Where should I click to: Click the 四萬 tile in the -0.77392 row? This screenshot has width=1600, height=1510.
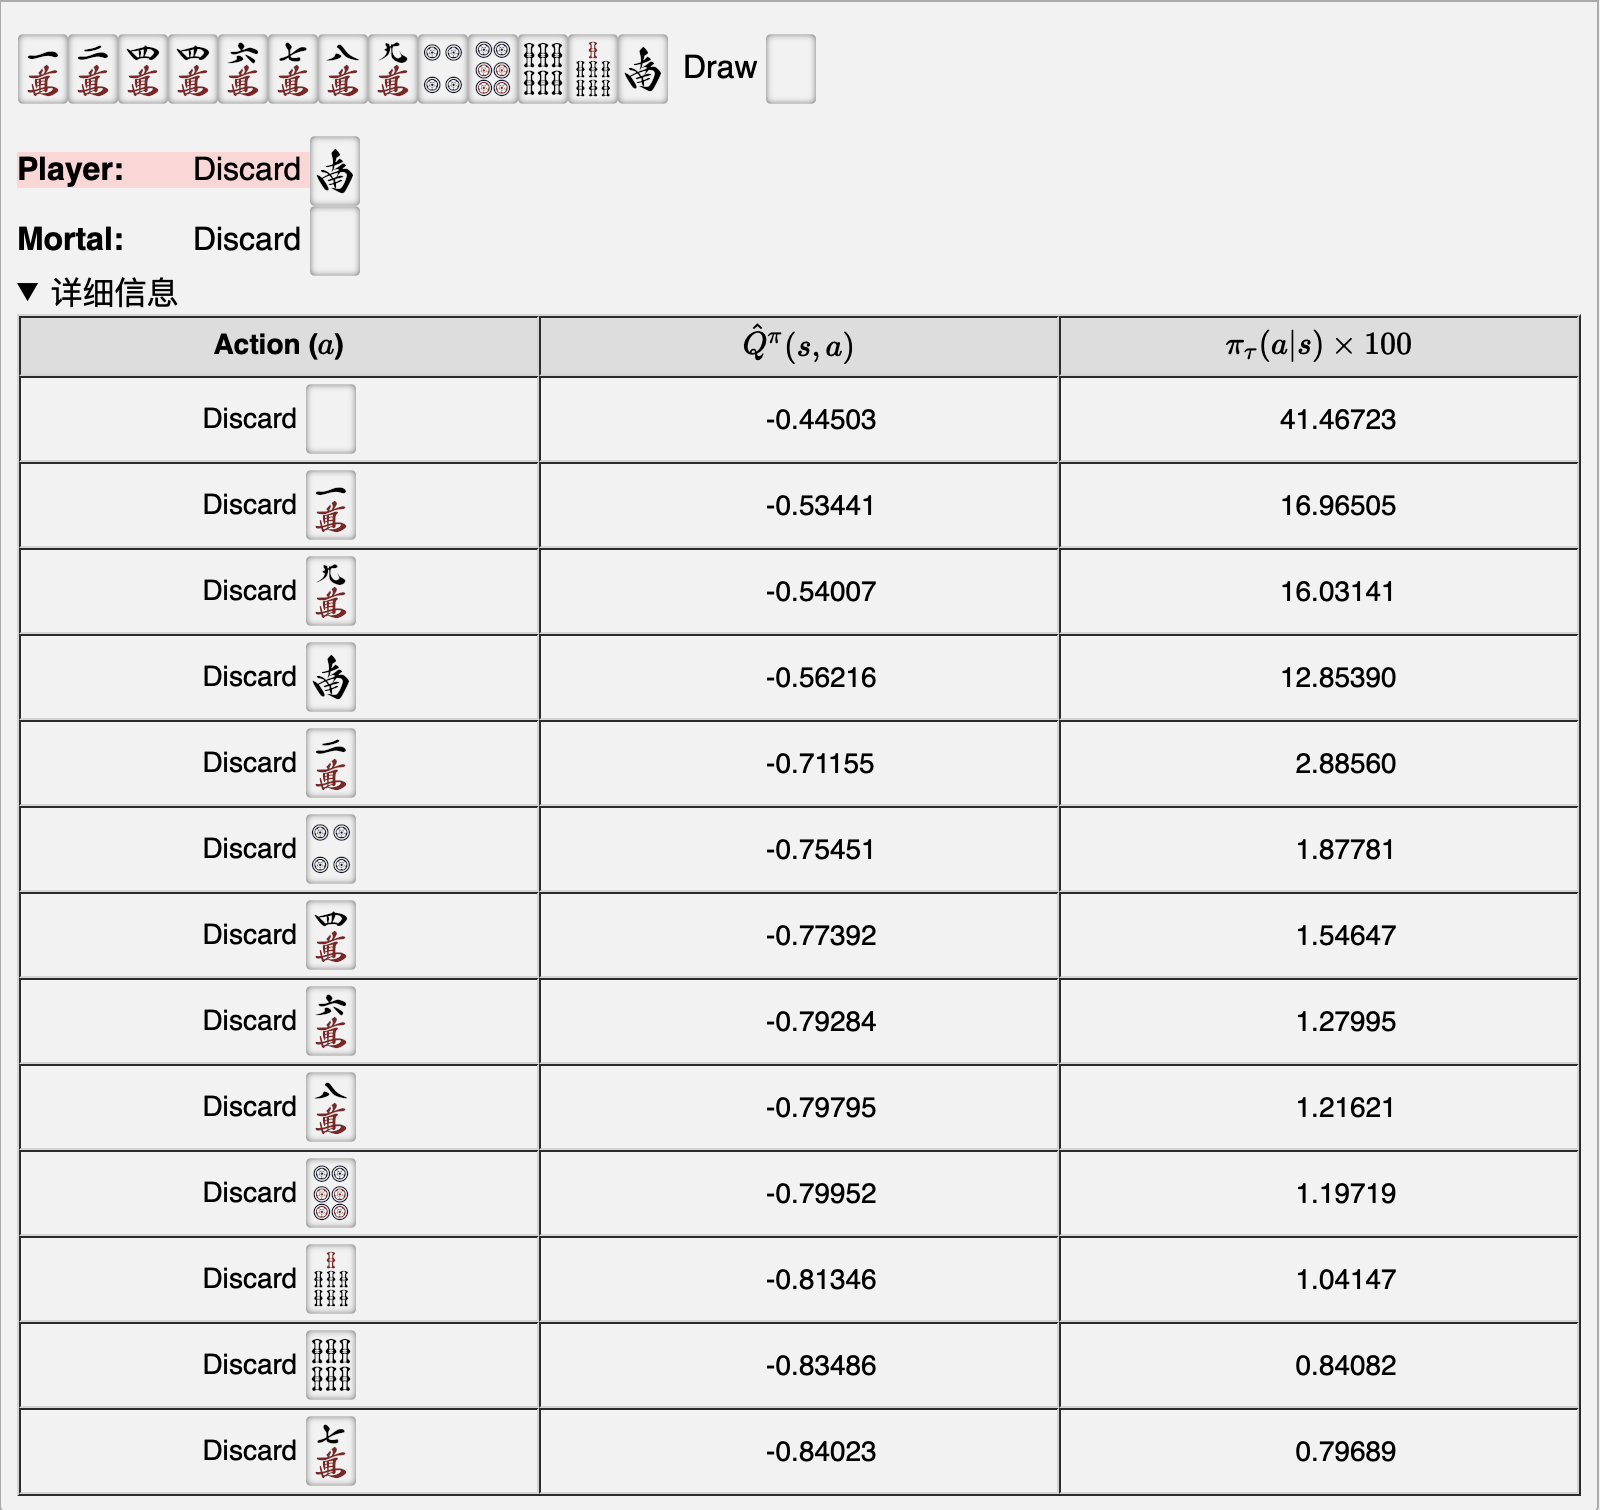point(331,935)
